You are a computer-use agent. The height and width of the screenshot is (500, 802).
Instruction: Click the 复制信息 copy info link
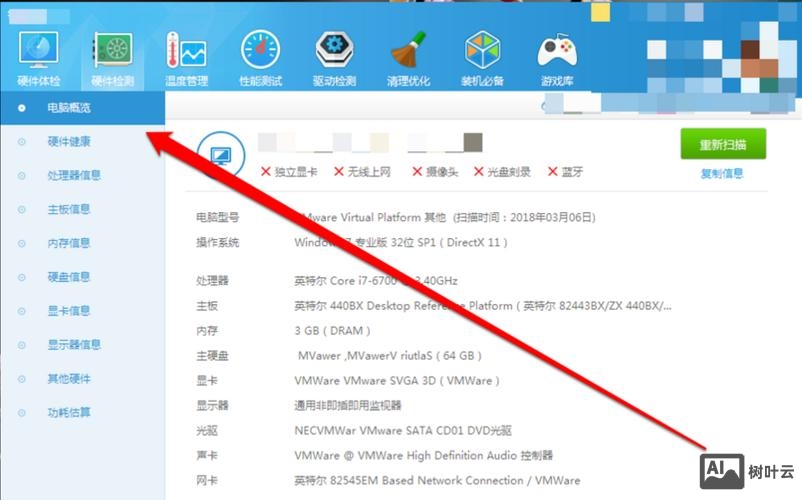[722, 174]
